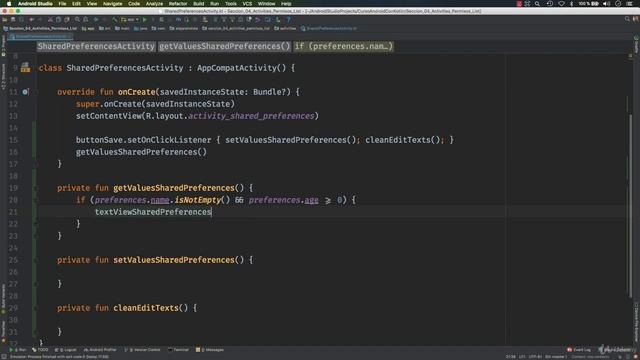Click the Open folder toolbar icon

coord(5,20)
